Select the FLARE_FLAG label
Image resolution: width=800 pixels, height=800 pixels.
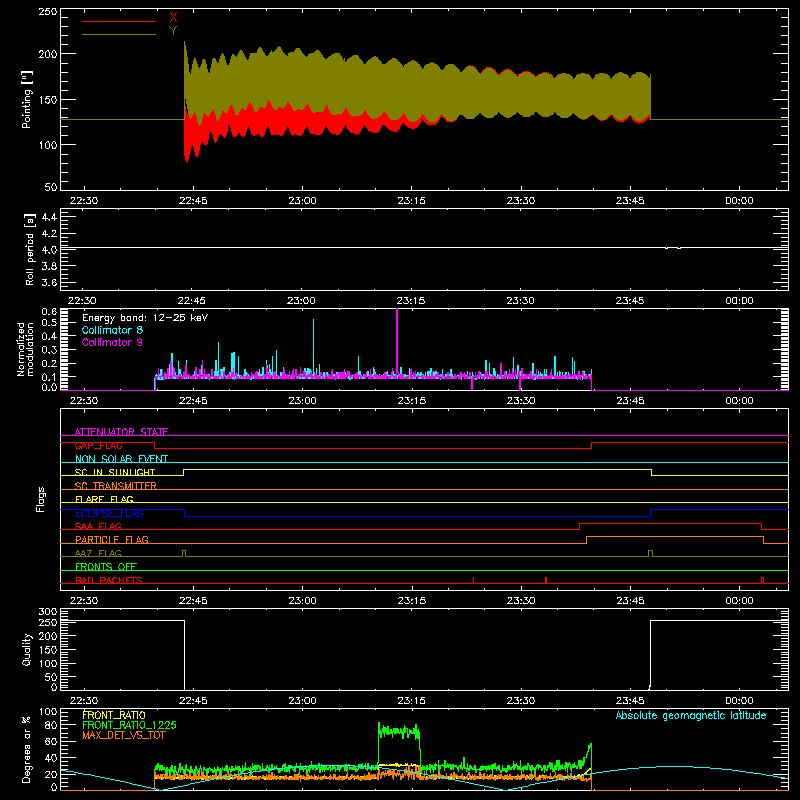click(x=104, y=499)
